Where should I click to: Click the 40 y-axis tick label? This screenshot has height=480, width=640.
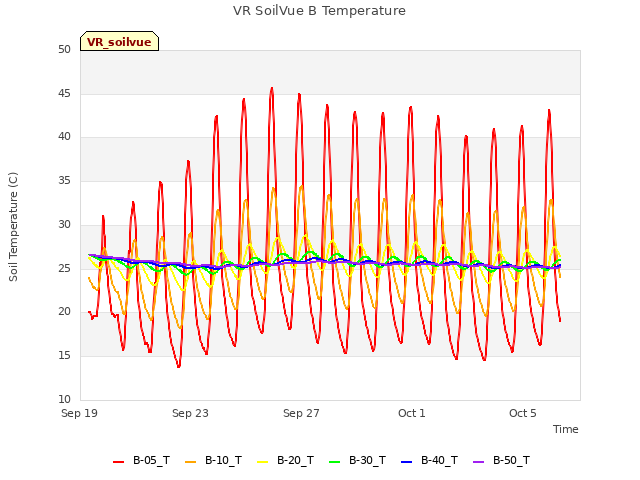pos(64,137)
